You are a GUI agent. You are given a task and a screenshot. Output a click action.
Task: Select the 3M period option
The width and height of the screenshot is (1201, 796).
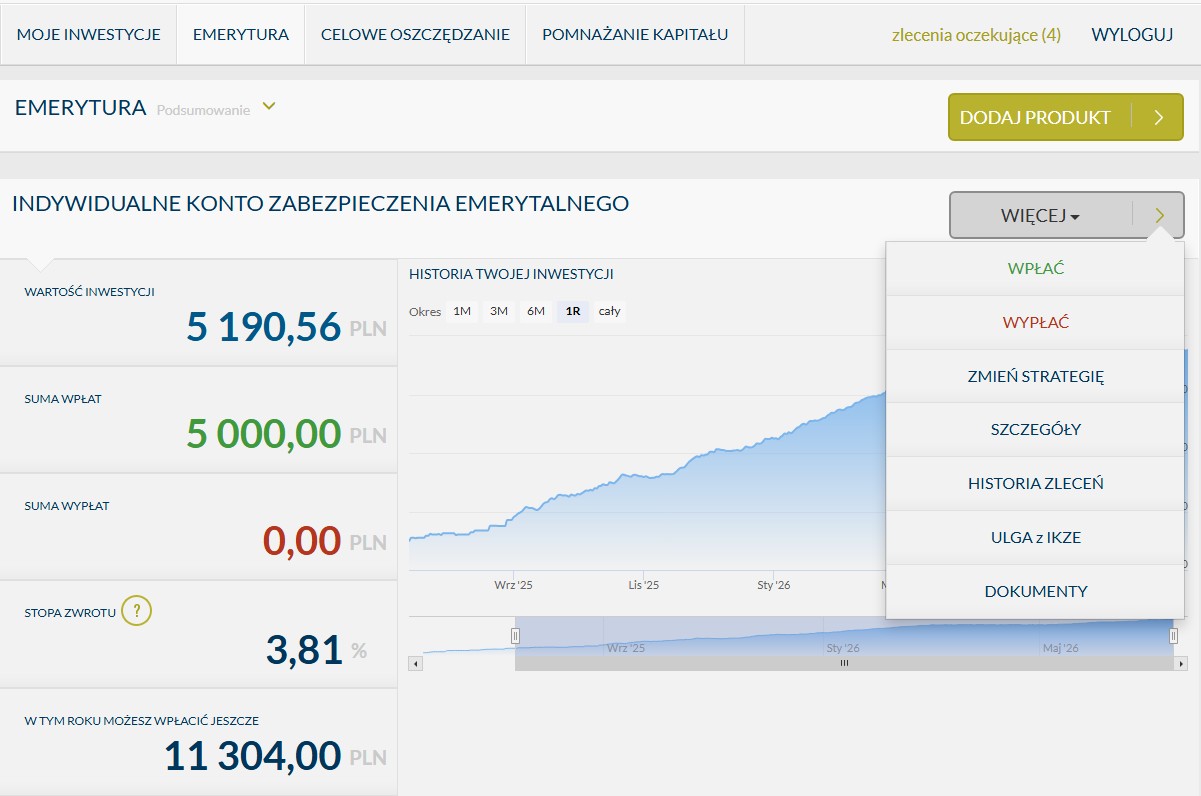click(499, 311)
